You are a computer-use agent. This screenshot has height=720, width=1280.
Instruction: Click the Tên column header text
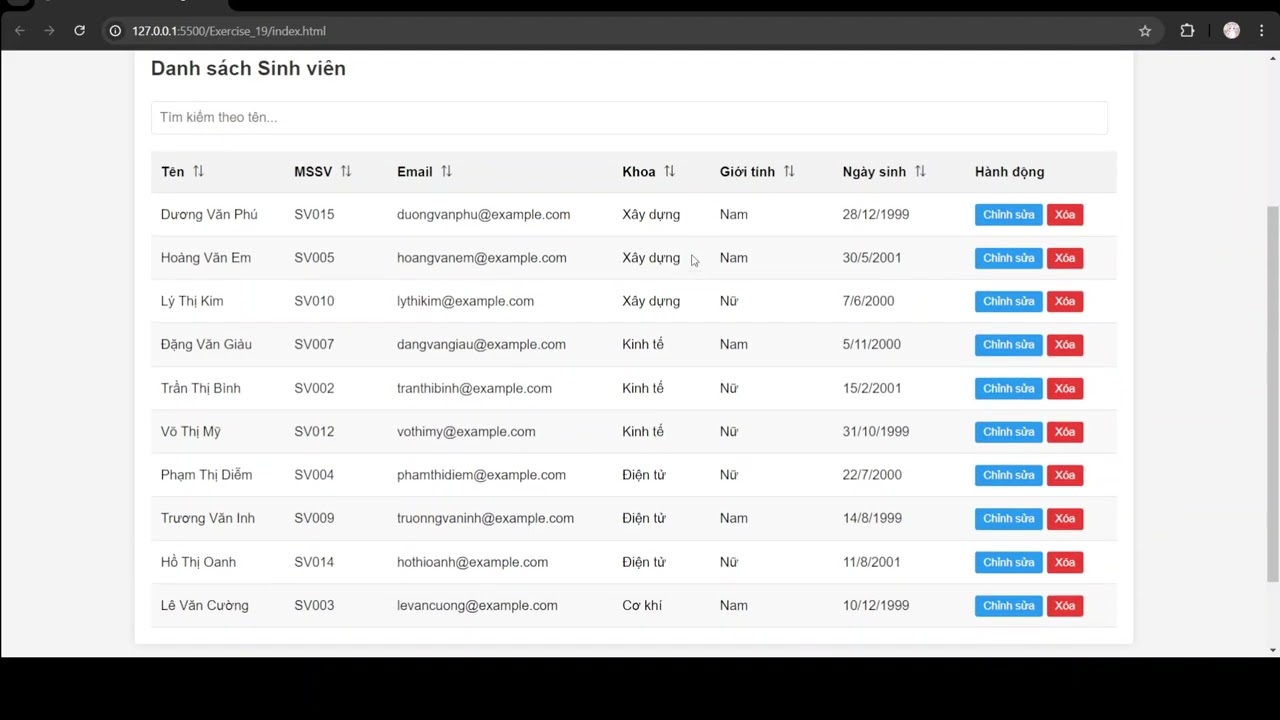pyautogui.click(x=172, y=172)
